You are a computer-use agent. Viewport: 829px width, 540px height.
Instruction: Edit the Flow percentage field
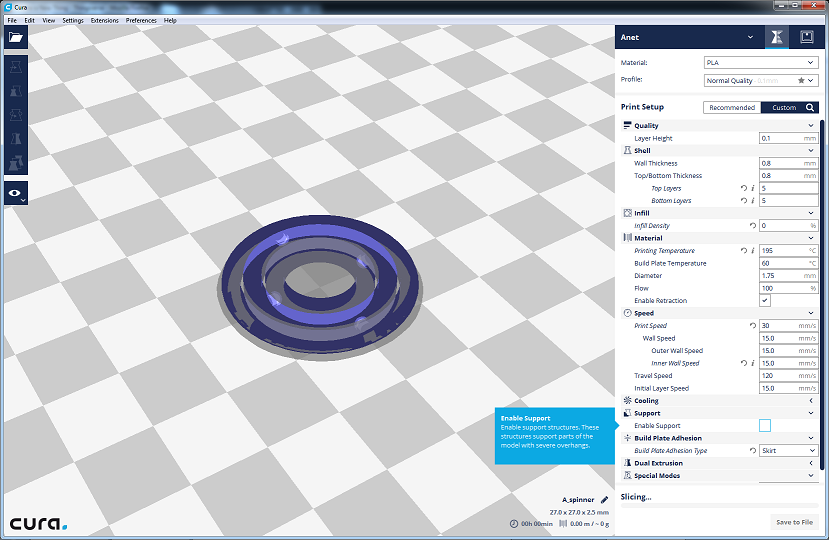(788, 288)
